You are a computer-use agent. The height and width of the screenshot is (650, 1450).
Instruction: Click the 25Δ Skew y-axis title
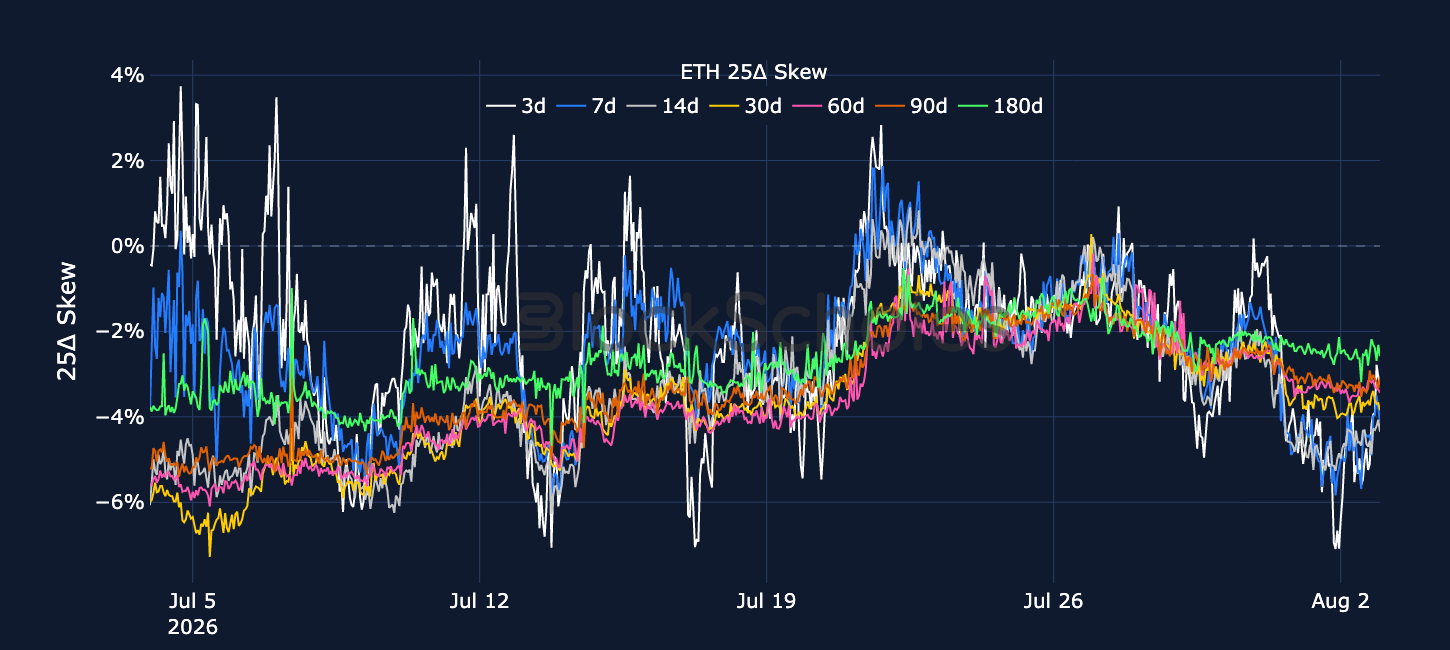[x=67, y=320]
